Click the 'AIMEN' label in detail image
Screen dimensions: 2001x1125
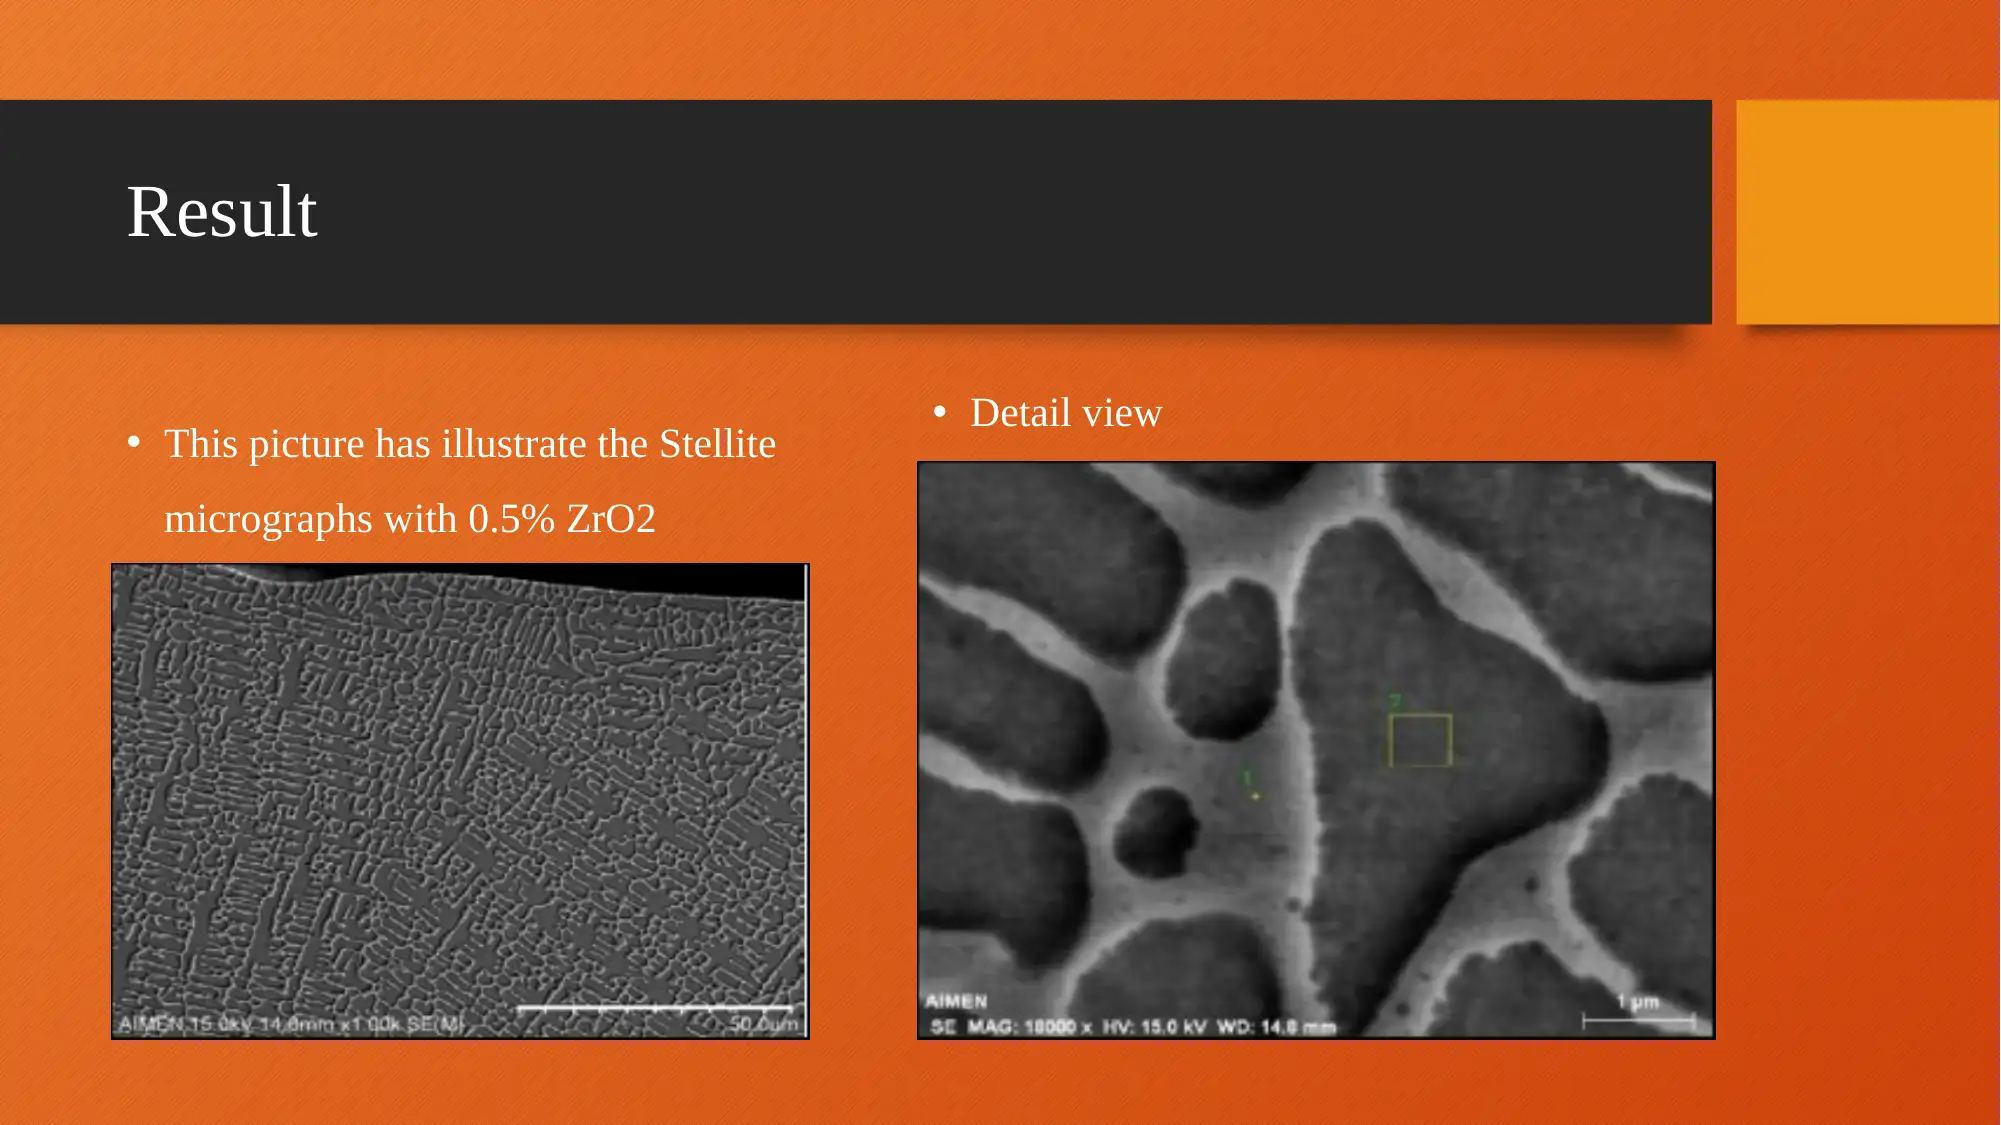coord(956,1001)
